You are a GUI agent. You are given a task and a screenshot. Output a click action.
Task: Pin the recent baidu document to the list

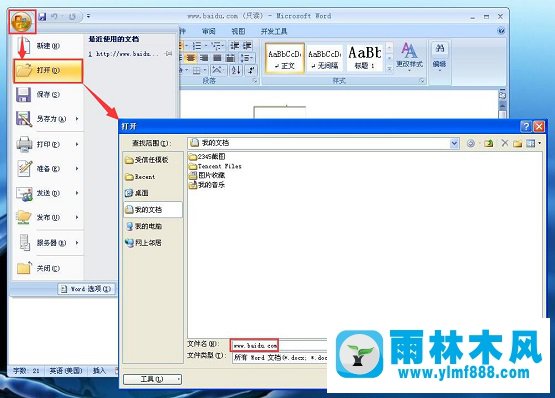coord(168,54)
